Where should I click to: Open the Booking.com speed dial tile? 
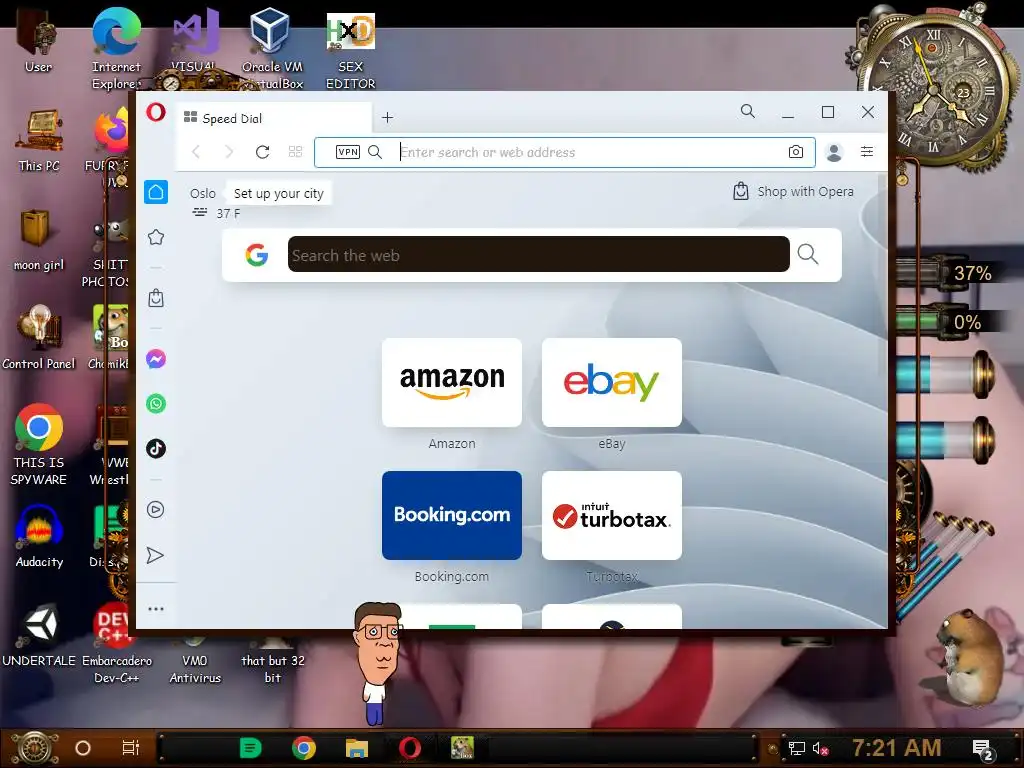point(452,515)
